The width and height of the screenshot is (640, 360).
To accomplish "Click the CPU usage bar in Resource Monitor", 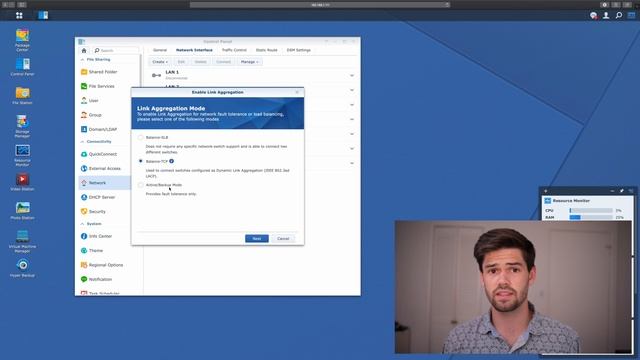I will coord(591,211).
